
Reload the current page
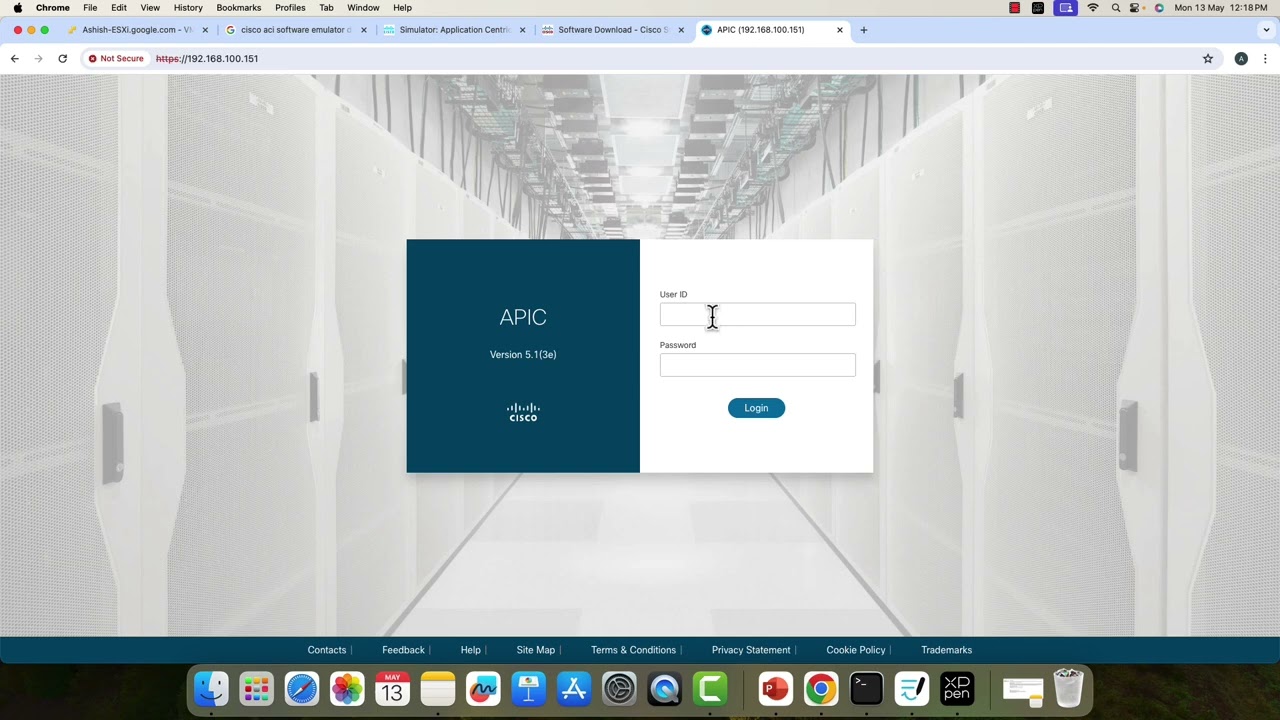point(62,59)
